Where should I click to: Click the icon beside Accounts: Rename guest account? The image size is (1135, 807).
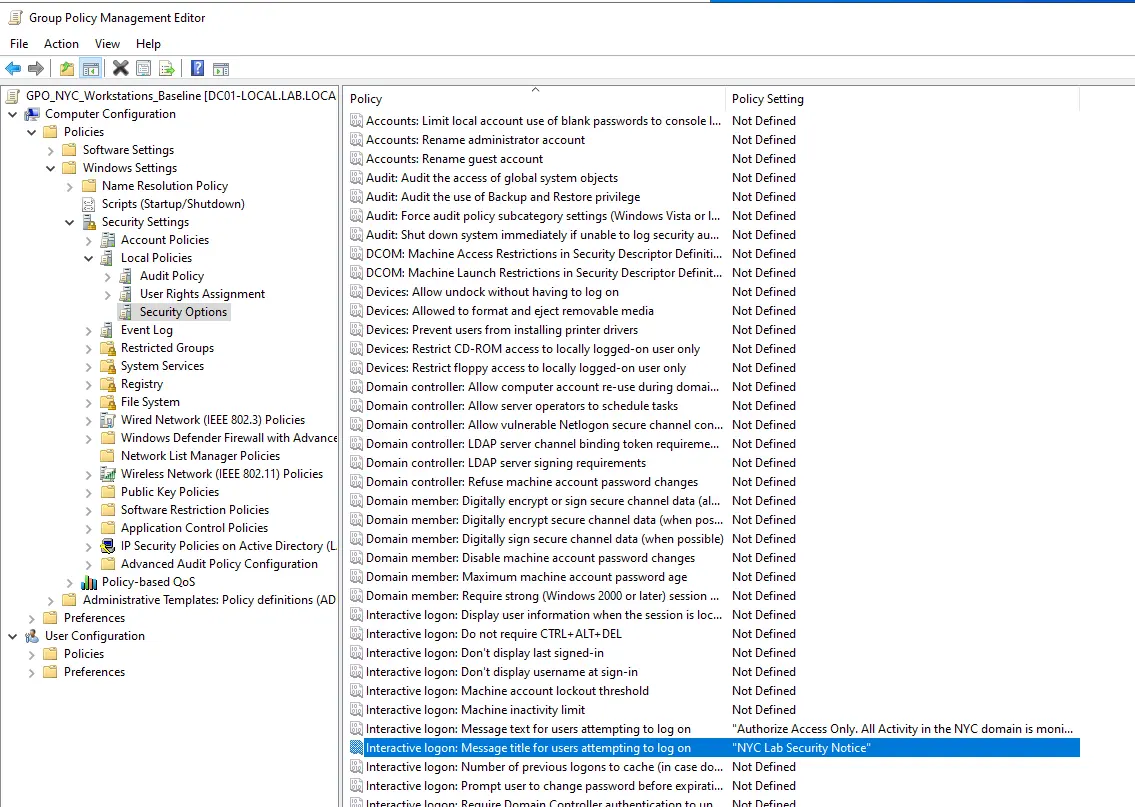pyautogui.click(x=356, y=159)
